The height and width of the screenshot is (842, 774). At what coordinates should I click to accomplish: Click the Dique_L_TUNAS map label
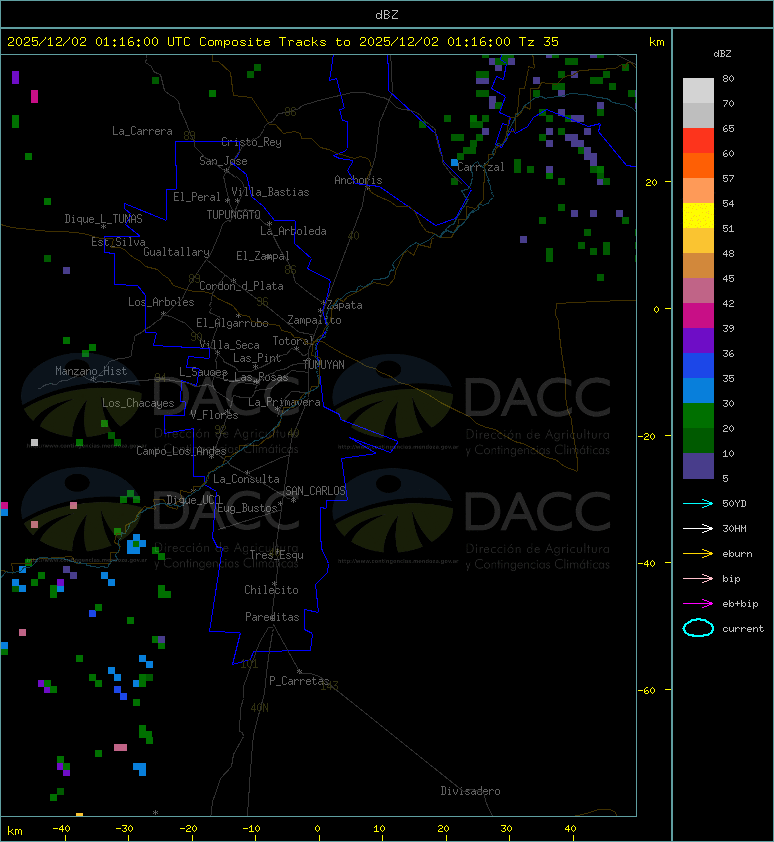(104, 219)
